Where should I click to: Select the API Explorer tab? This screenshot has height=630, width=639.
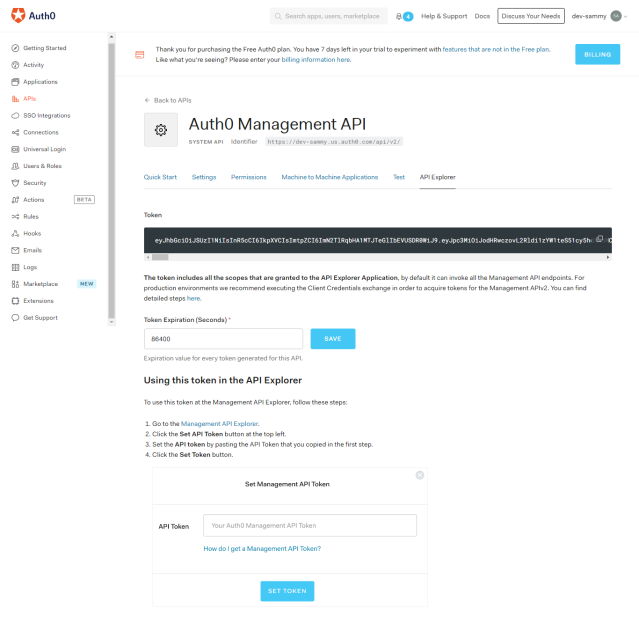coord(438,177)
